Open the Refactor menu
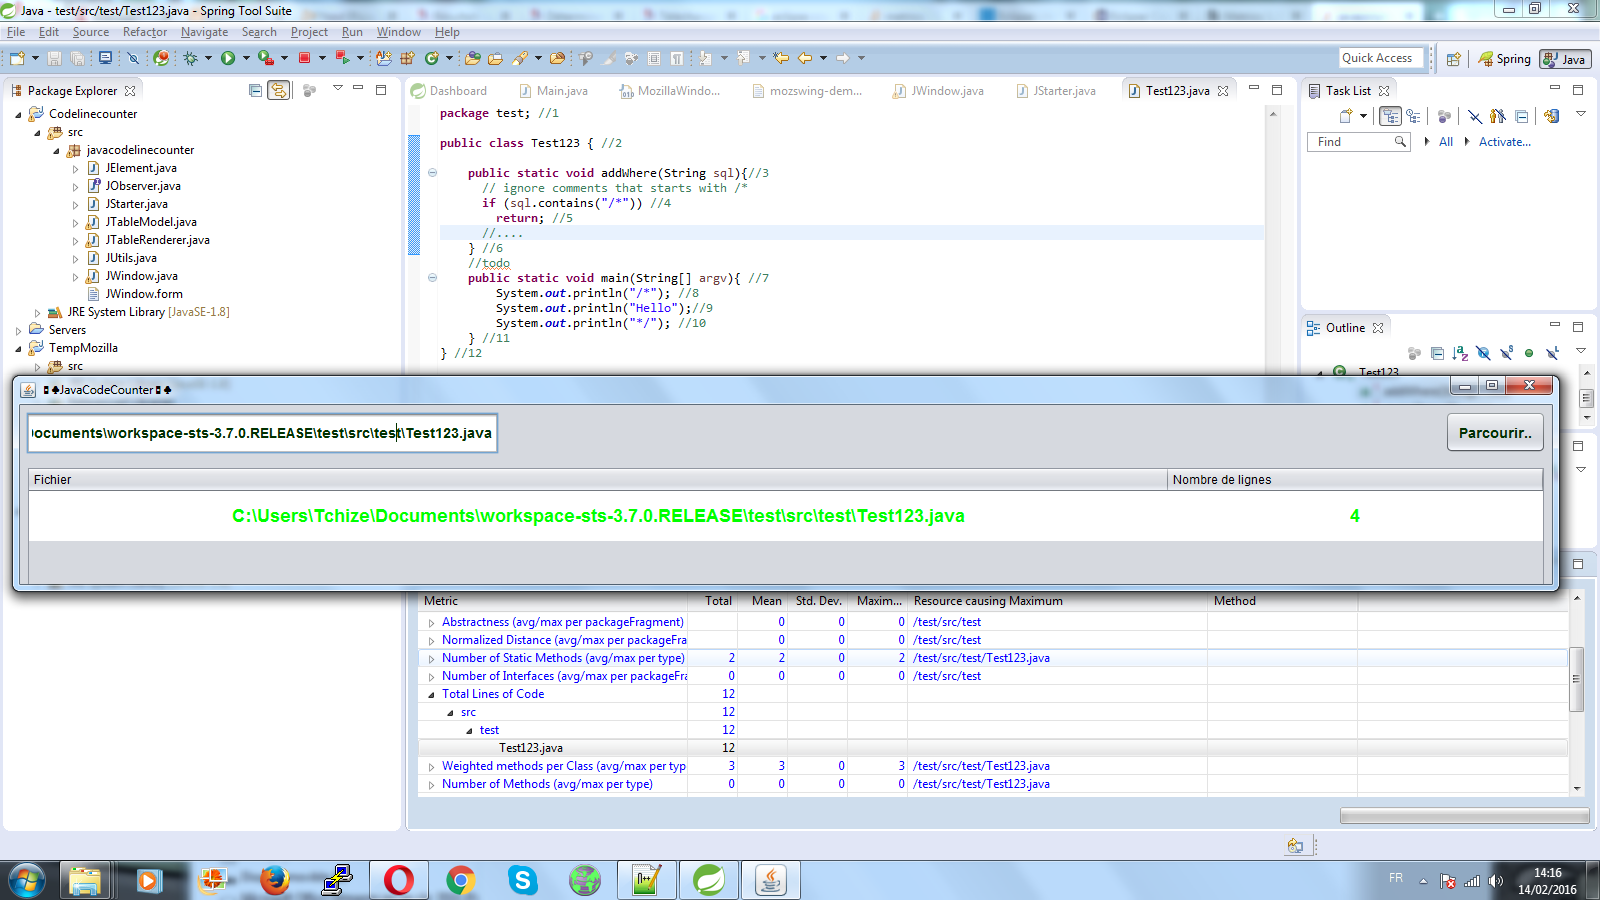This screenshot has height=900, width=1600. click(x=145, y=32)
